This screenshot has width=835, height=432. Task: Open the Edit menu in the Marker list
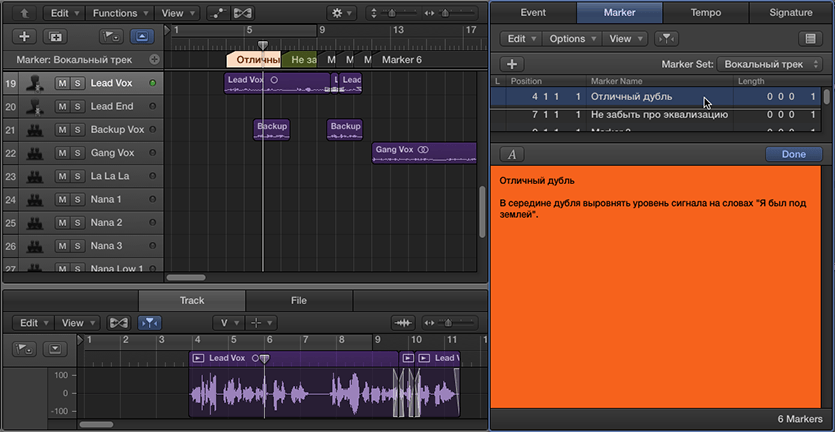click(521, 38)
